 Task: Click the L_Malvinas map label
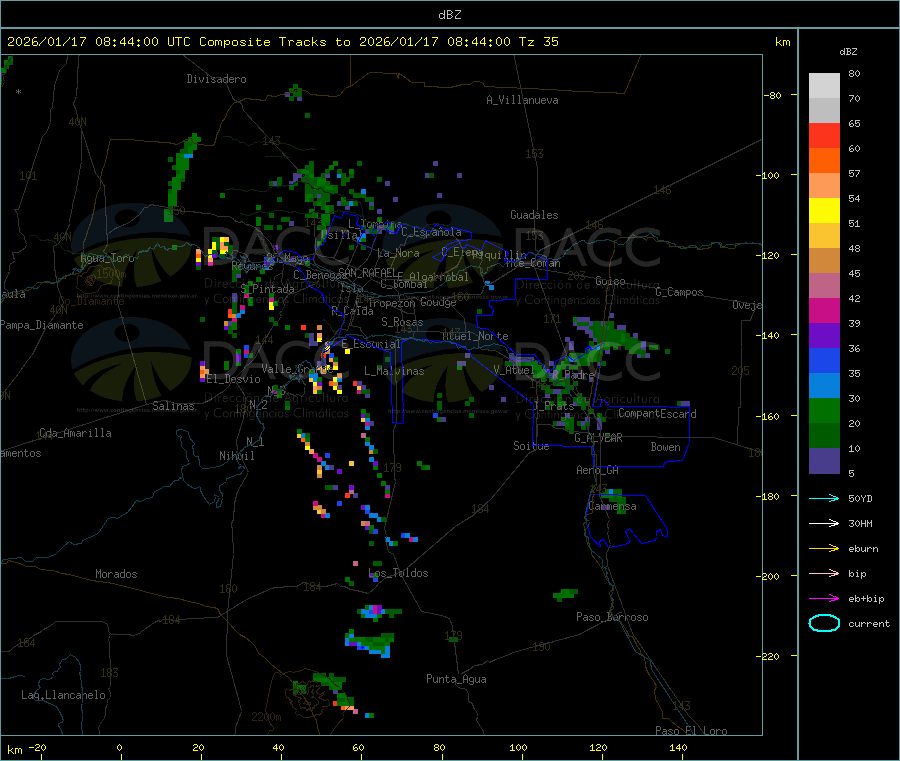[x=394, y=371]
